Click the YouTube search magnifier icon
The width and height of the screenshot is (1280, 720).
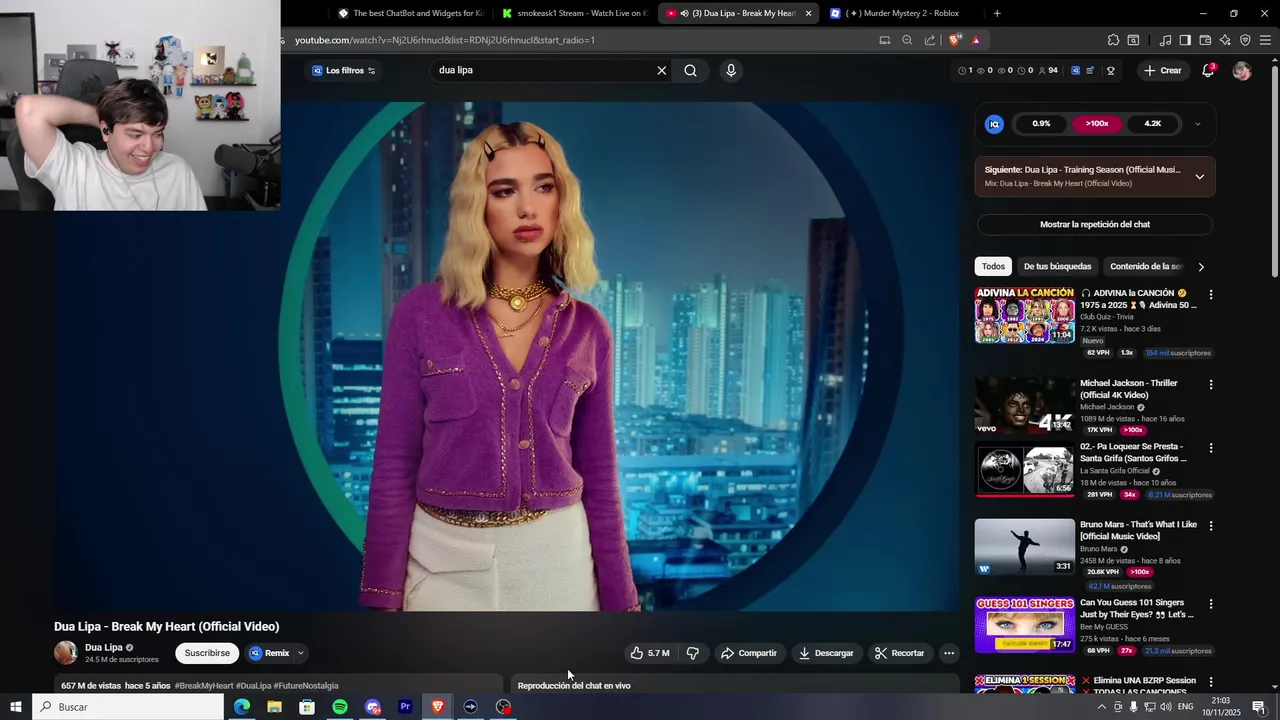pos(690,71)
